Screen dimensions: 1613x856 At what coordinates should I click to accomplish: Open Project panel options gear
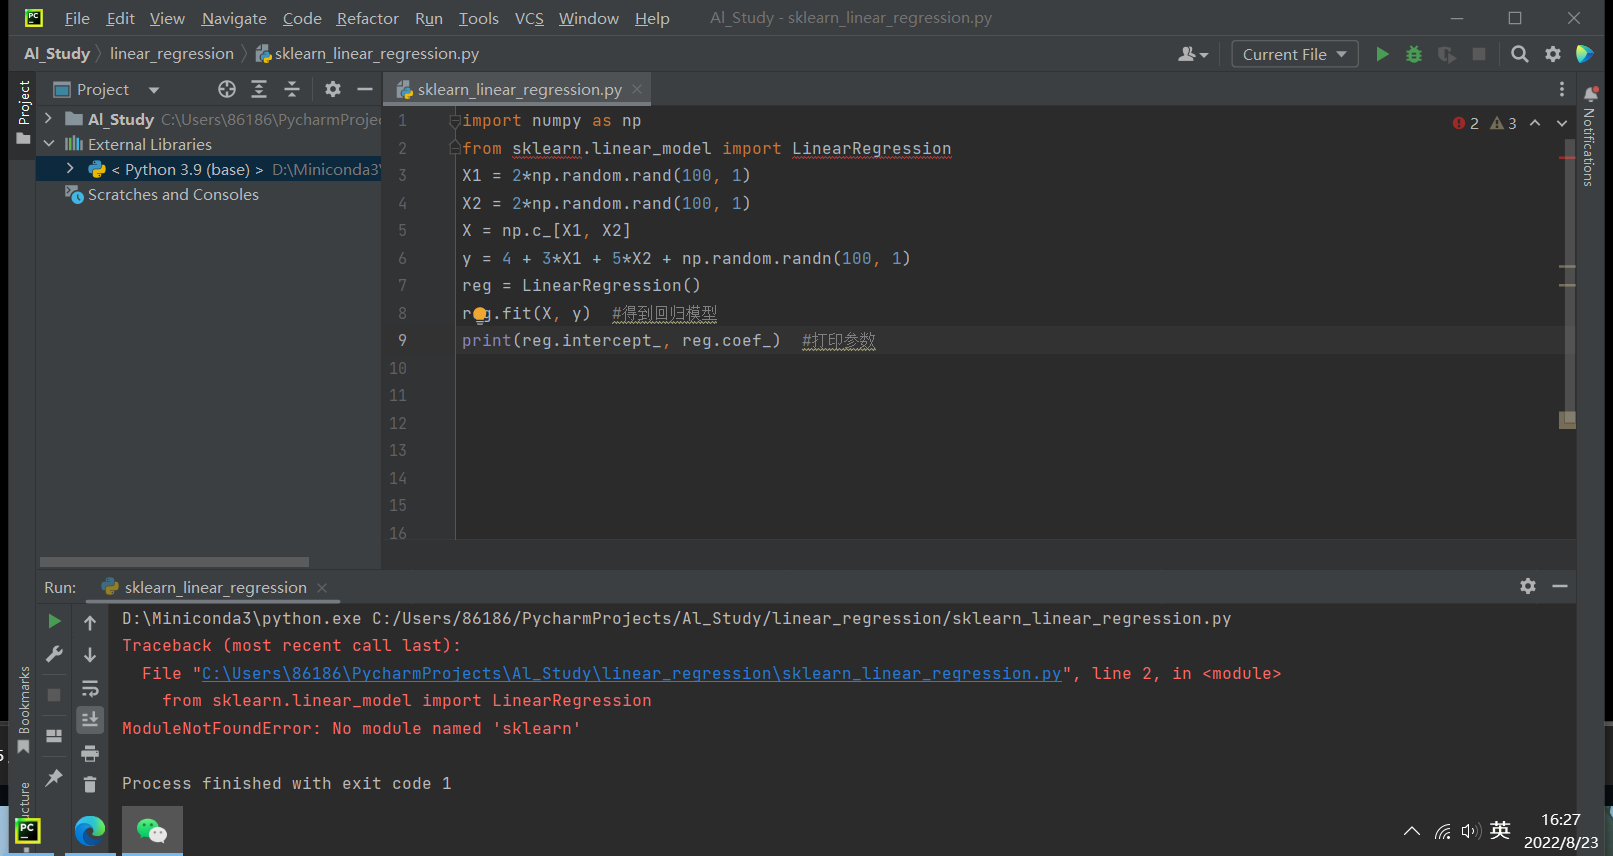coord(333,89)
